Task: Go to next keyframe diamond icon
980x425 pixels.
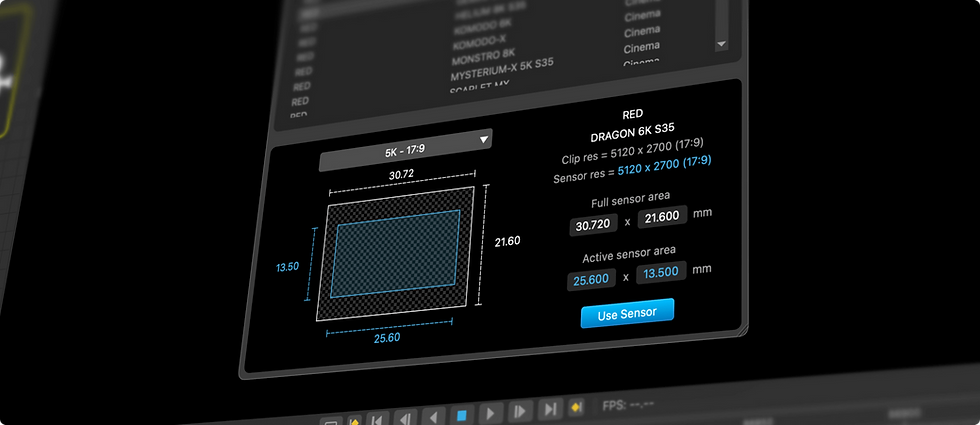Action: pyautogui.click(x=576, y=407)
